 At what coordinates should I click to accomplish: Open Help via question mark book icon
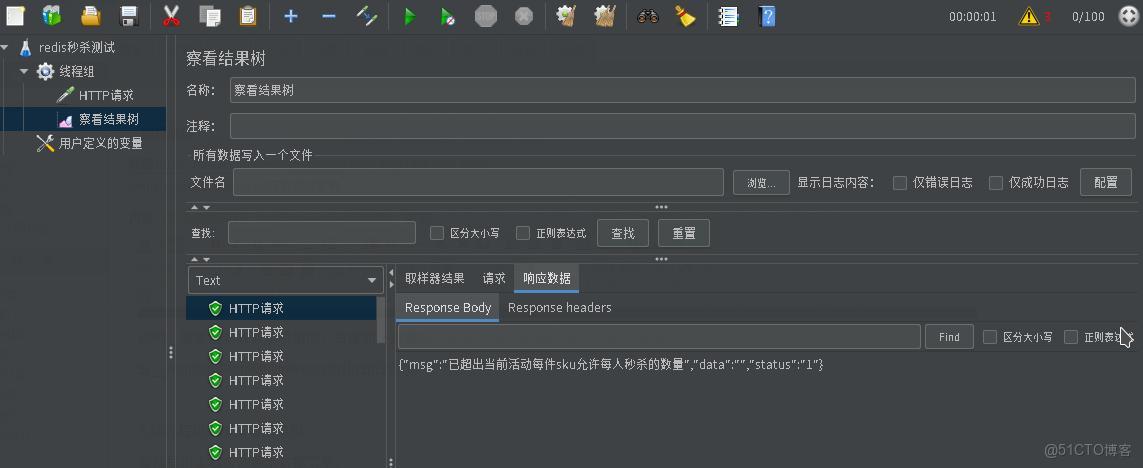pyautogui.click(x=766, y=16)
